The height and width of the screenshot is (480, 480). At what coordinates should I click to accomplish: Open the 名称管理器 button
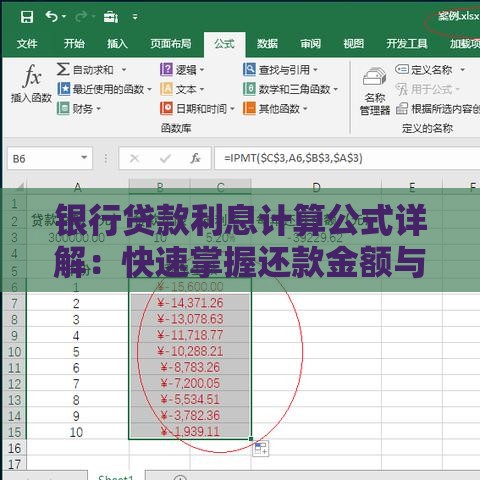point(375,91)
